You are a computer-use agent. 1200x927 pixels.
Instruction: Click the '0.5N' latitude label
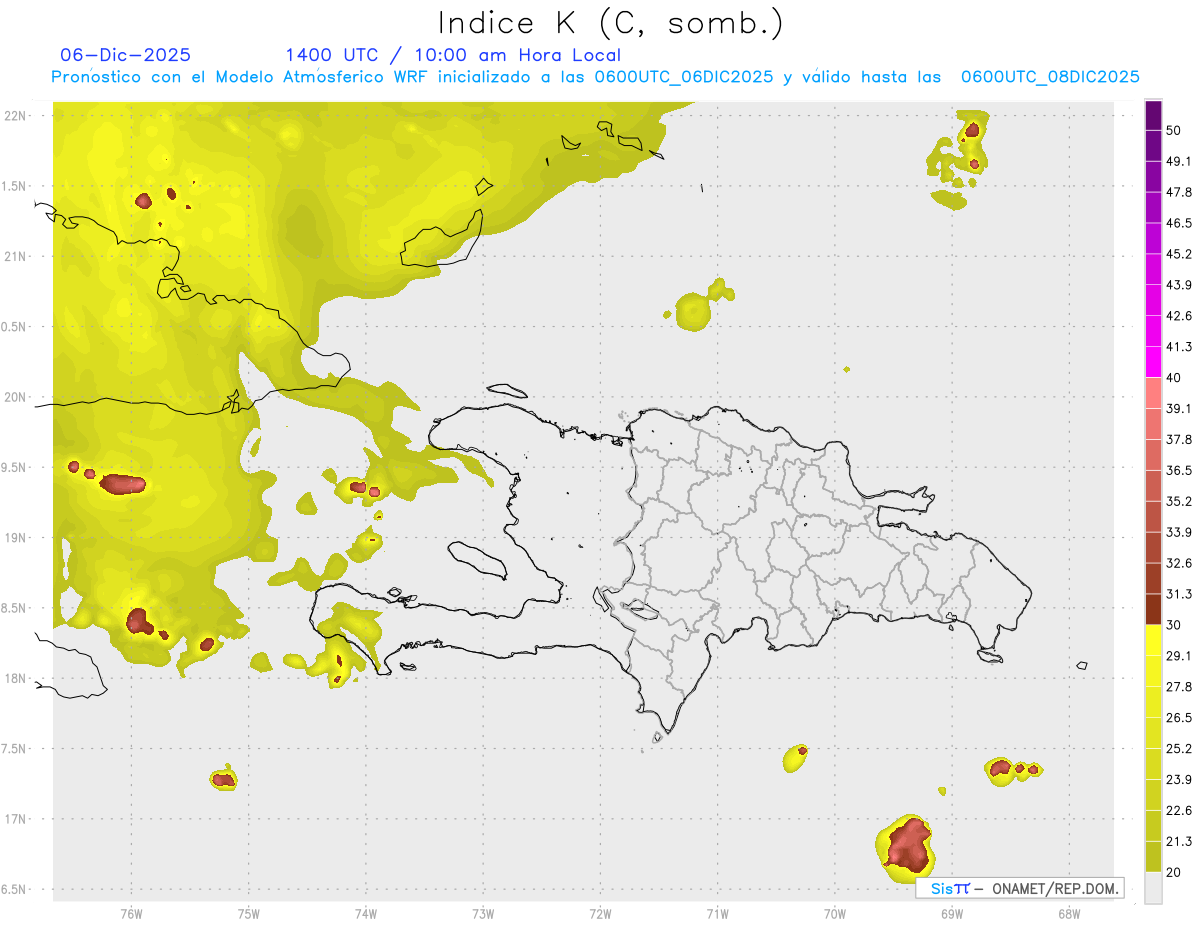15,327
